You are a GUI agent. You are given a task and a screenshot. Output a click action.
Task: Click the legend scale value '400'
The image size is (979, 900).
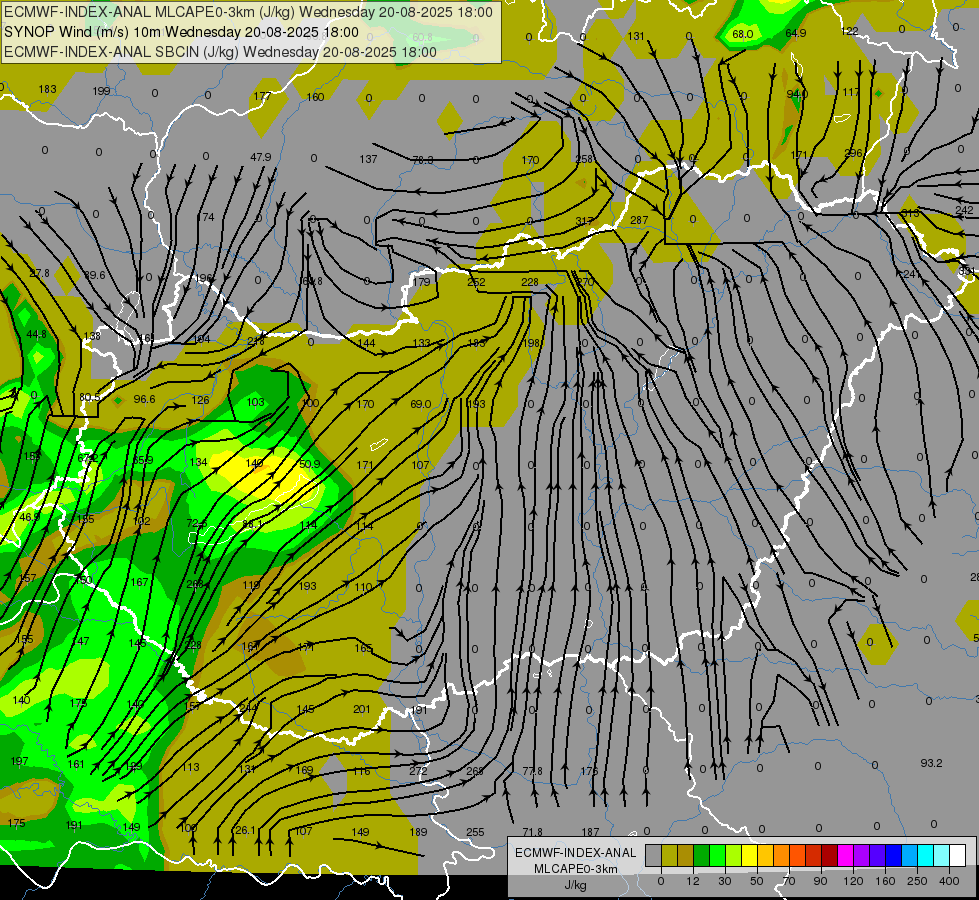tap(949, 881)
